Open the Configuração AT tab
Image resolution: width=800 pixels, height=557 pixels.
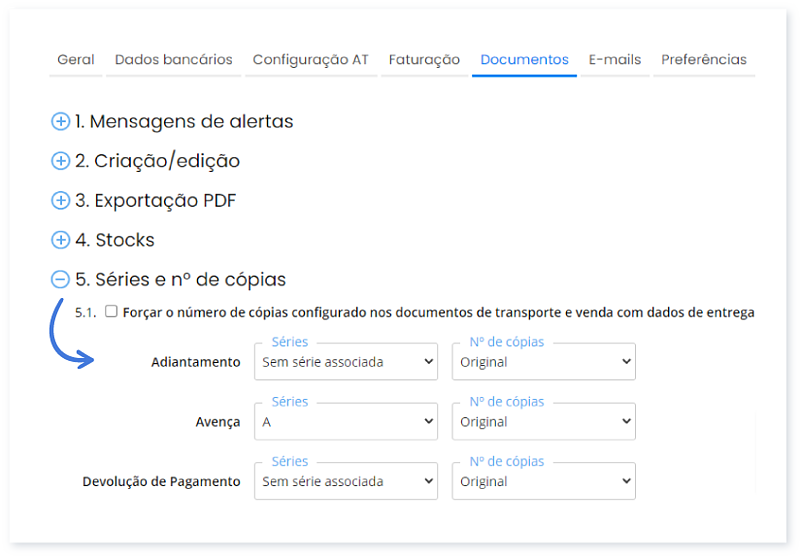[x=311, y=60]
